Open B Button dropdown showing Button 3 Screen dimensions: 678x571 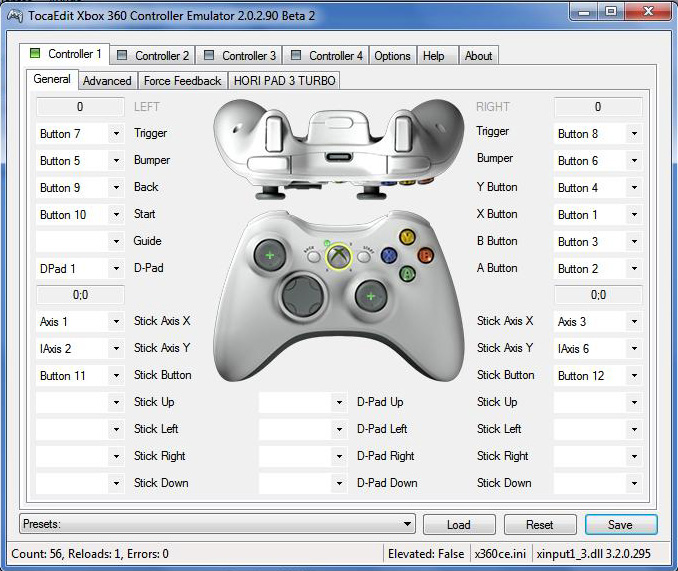pyautogui.click(x=598, y=241)
